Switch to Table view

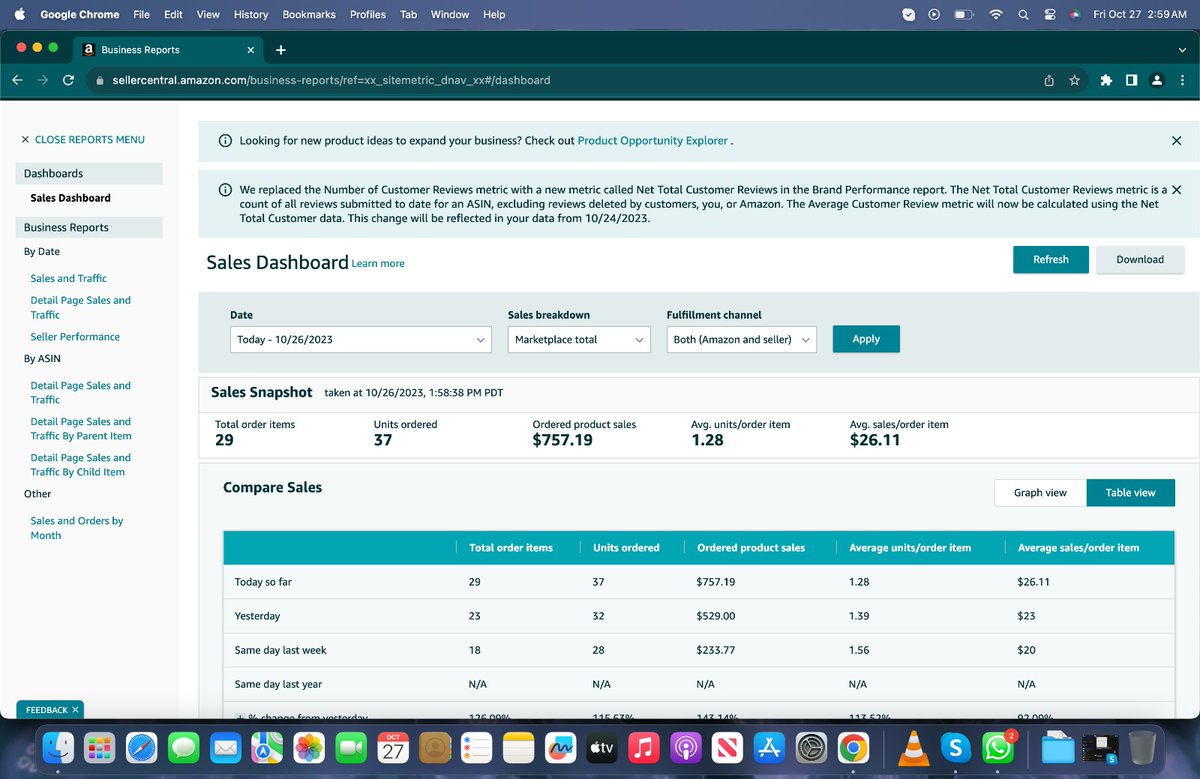pos(1130,492)
